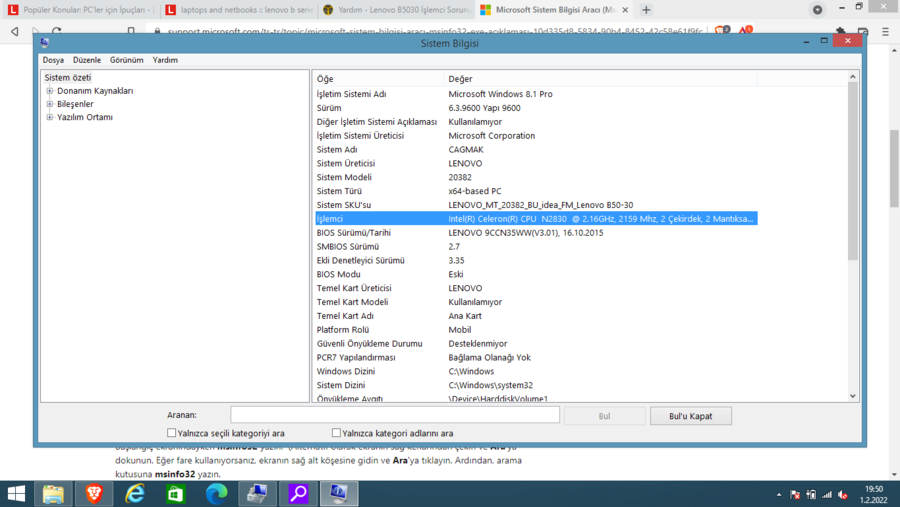Click the browser page scrollbar thumb
900x507 pixels.
(x=894, y=169)
